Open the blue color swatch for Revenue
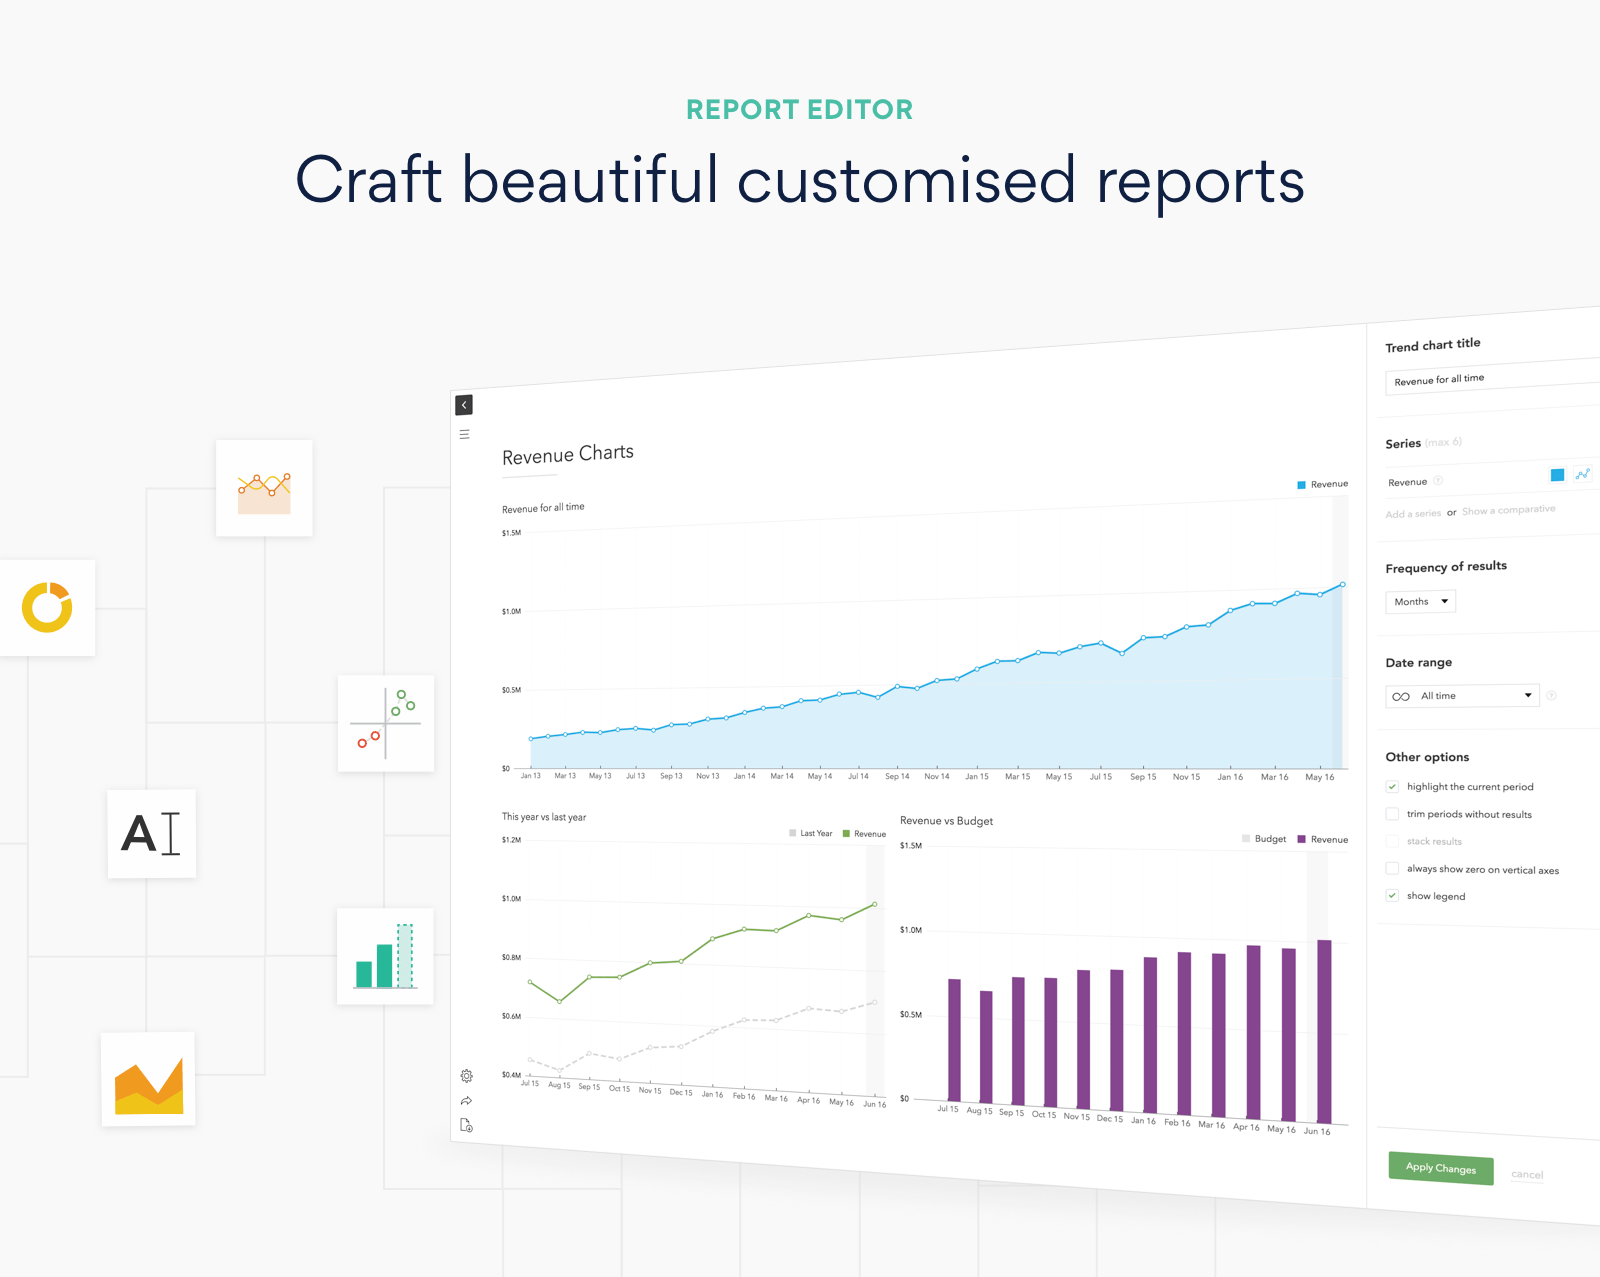Viewport: 1600px width, 1277px height. click(1557, 475)
